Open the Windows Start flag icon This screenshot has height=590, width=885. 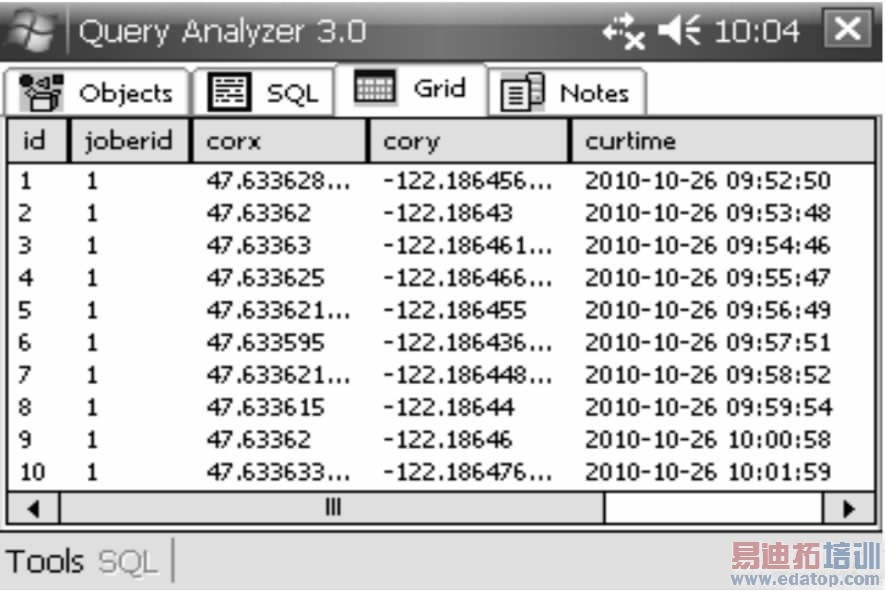(32, 31)
